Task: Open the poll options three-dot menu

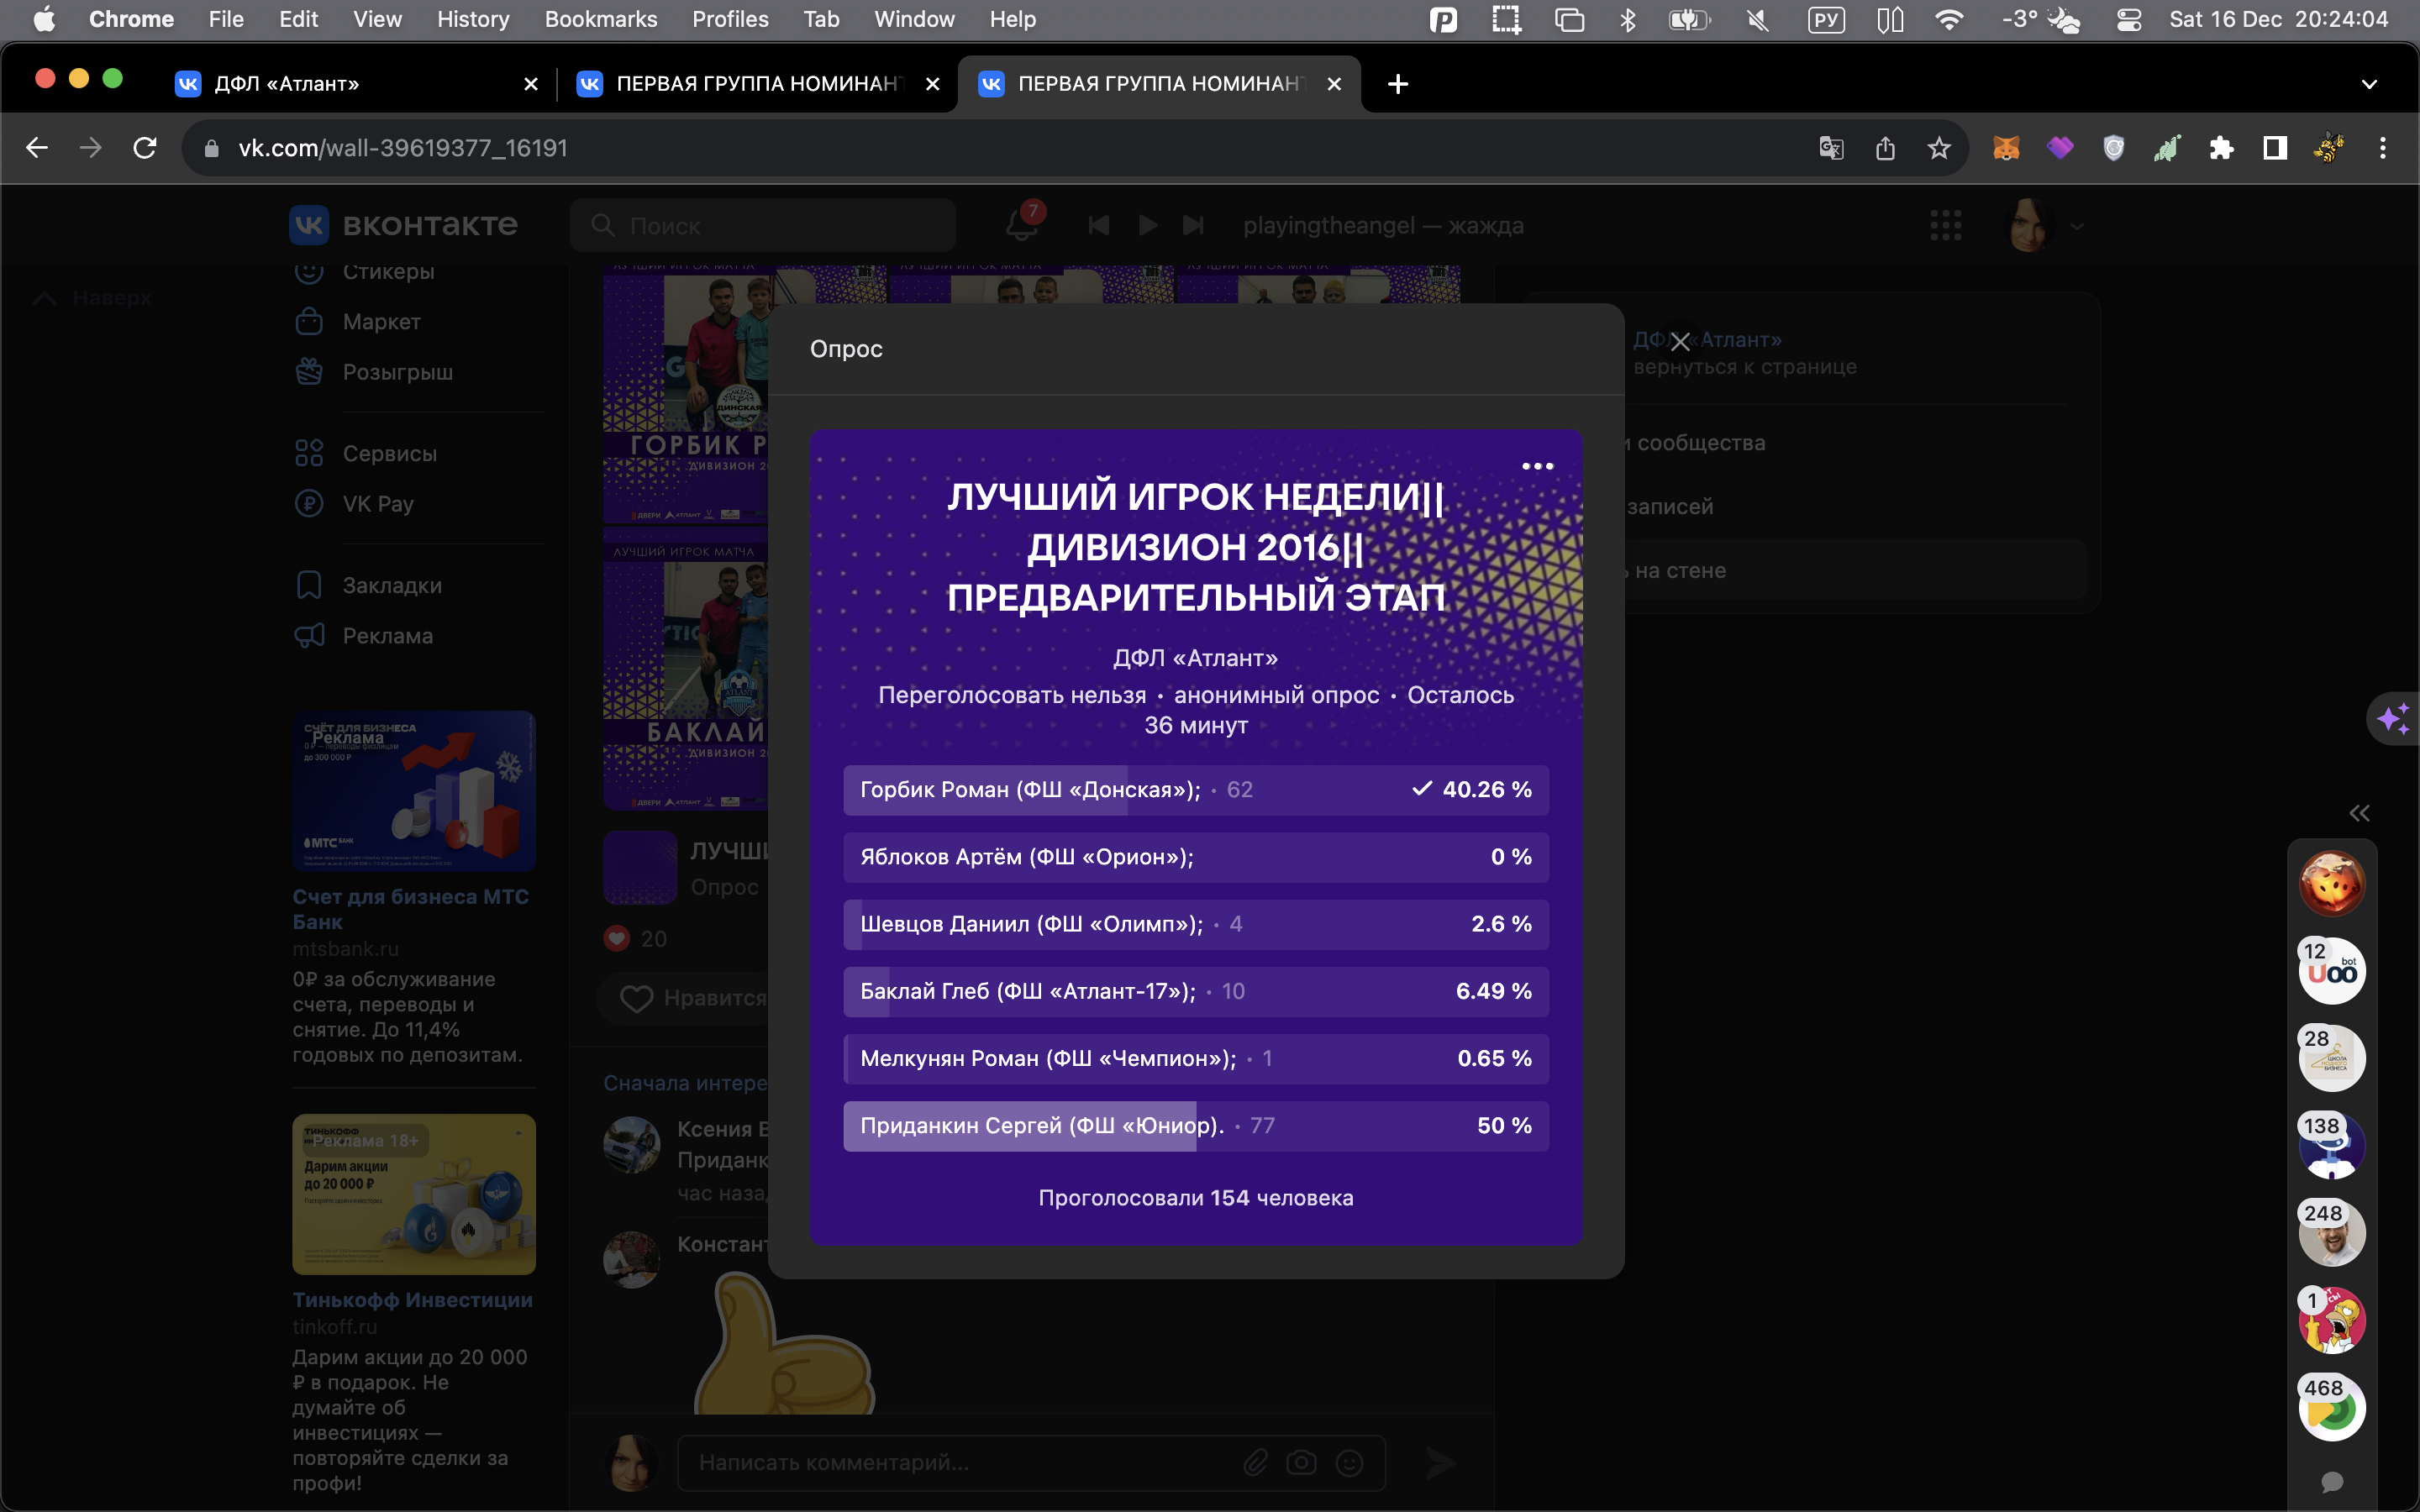Action: pyautogui.click(x=1537, y=466)
